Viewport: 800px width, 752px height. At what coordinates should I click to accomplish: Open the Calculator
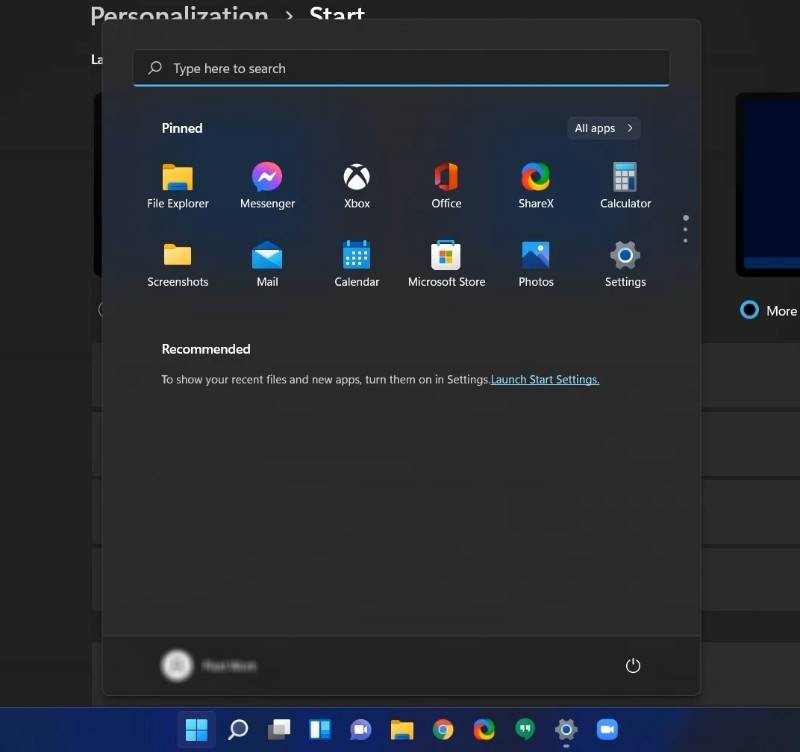tap(624, 178)
